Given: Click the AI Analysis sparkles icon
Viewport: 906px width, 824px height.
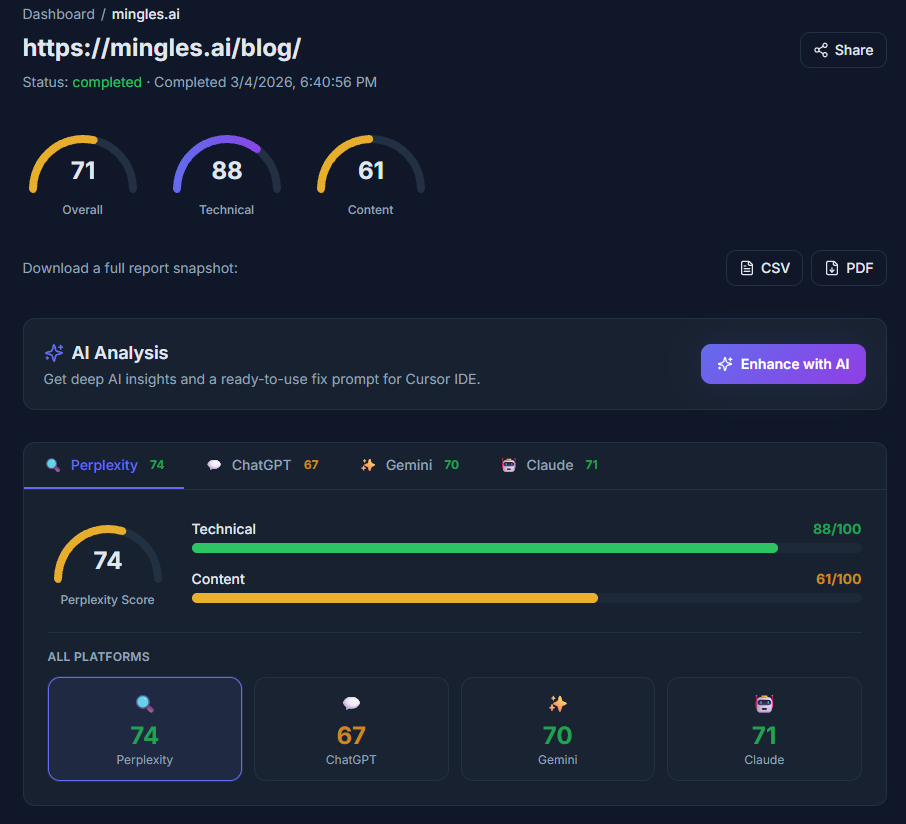Looking at the screenshot, I should (x=53, y=353).
